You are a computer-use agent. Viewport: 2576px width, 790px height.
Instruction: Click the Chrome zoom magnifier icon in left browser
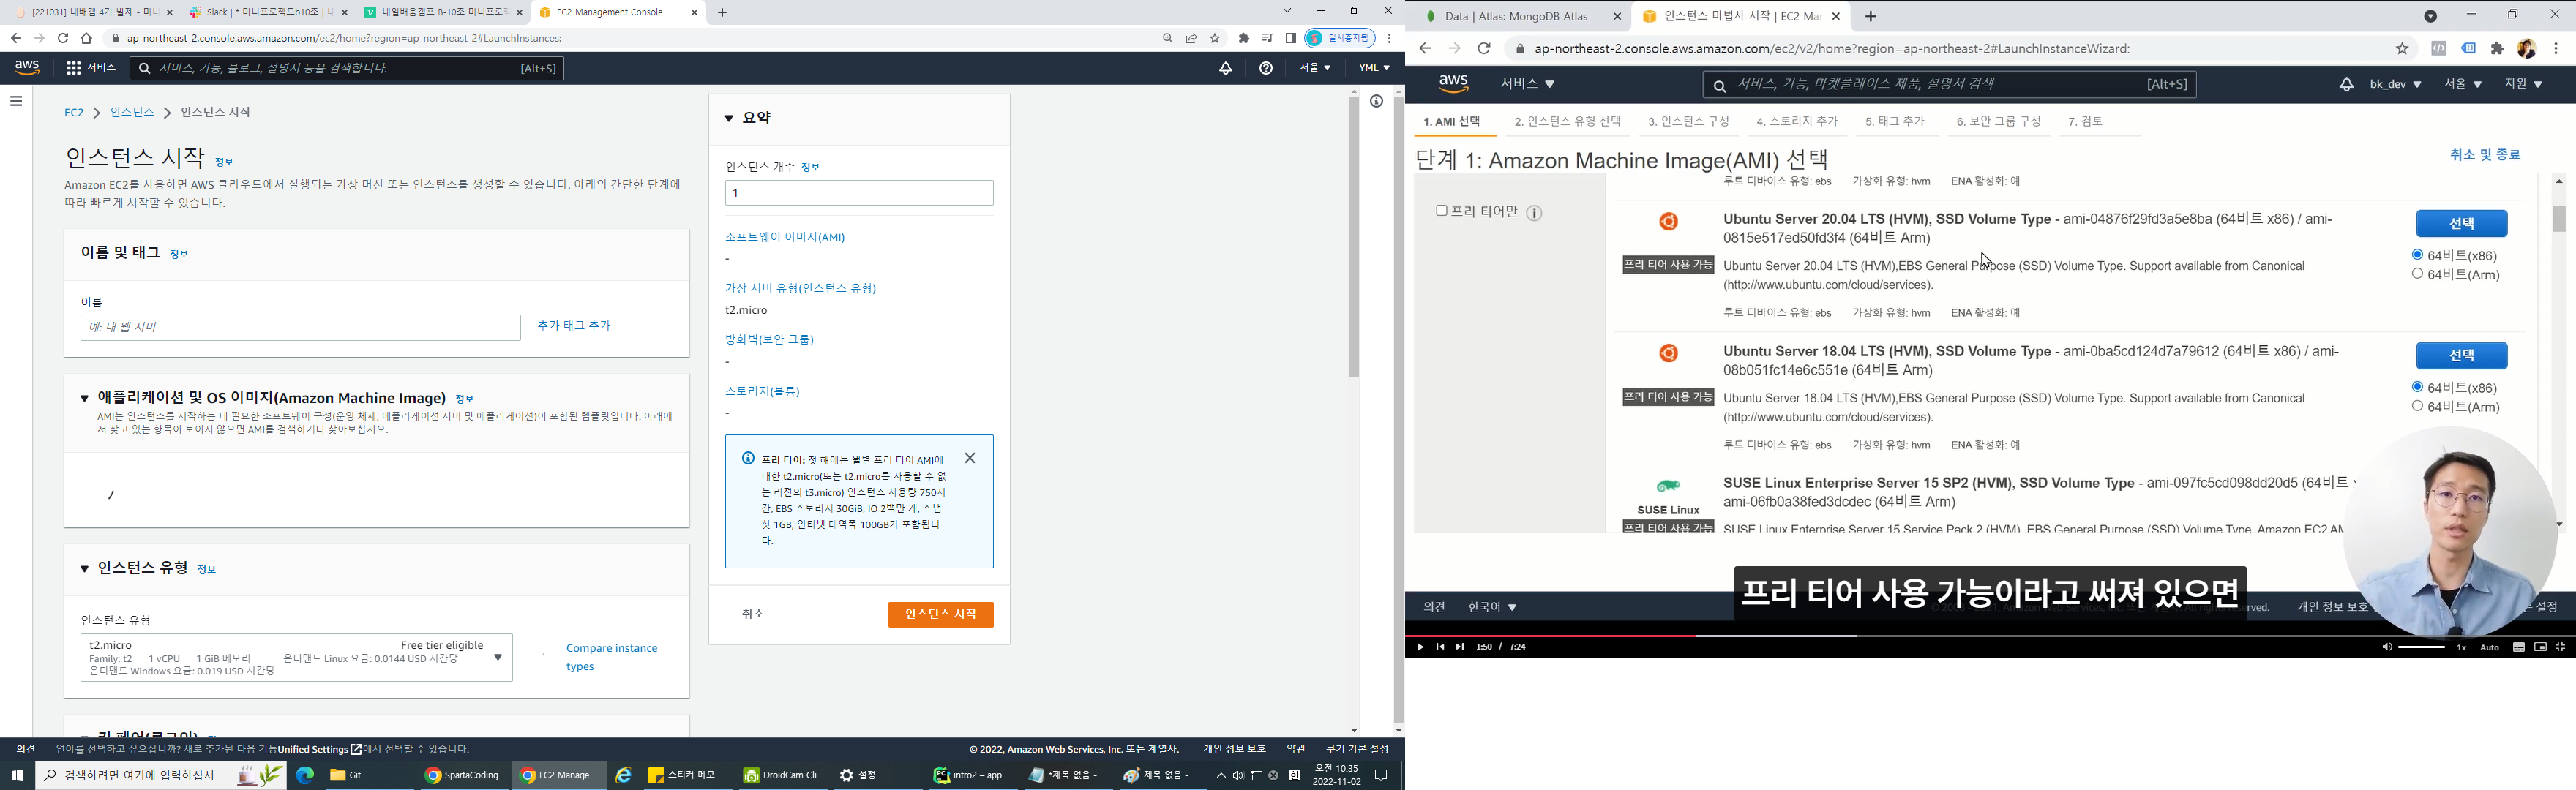(x=1167, y=38)
